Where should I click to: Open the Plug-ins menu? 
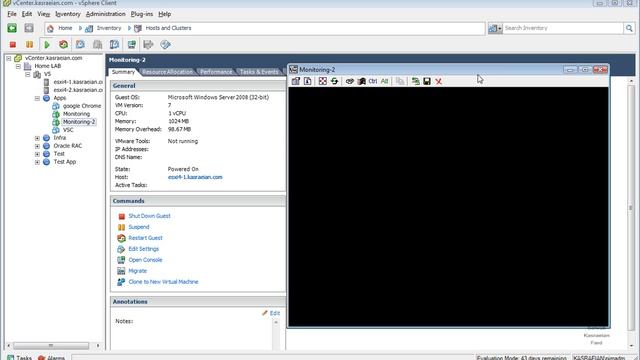point(142,14)
